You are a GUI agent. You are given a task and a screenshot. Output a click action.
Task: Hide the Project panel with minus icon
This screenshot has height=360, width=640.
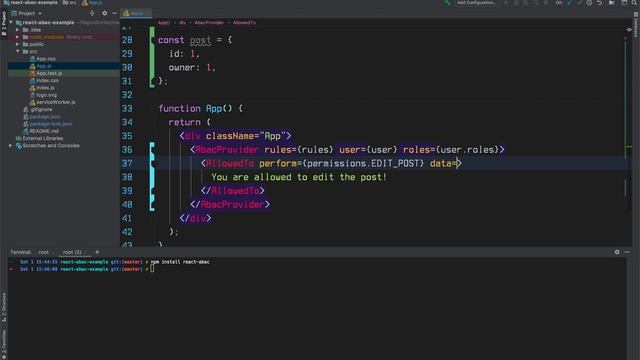click(115, 13)
